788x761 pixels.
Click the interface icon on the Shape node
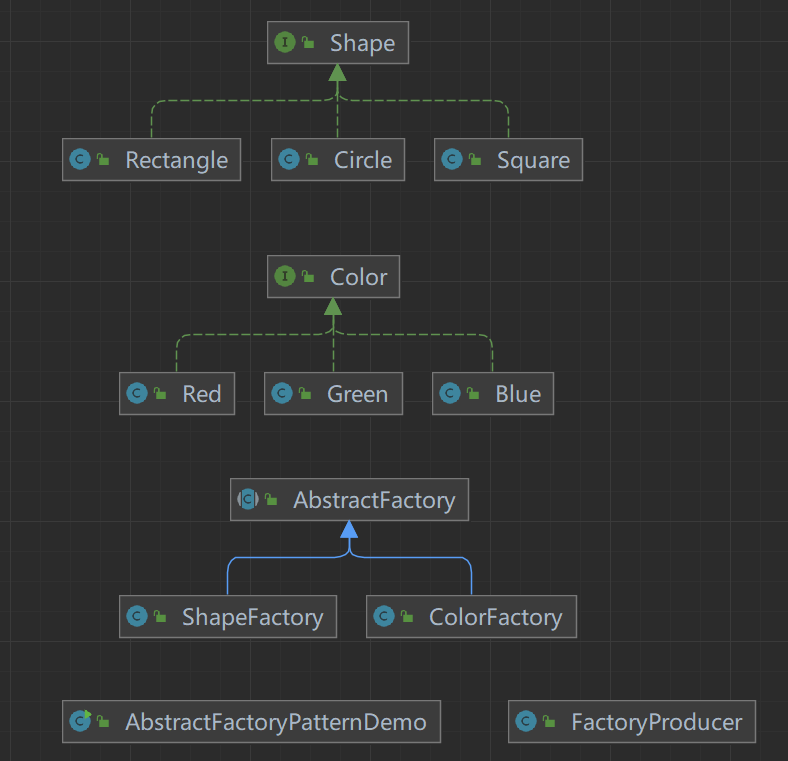(285, 43)
